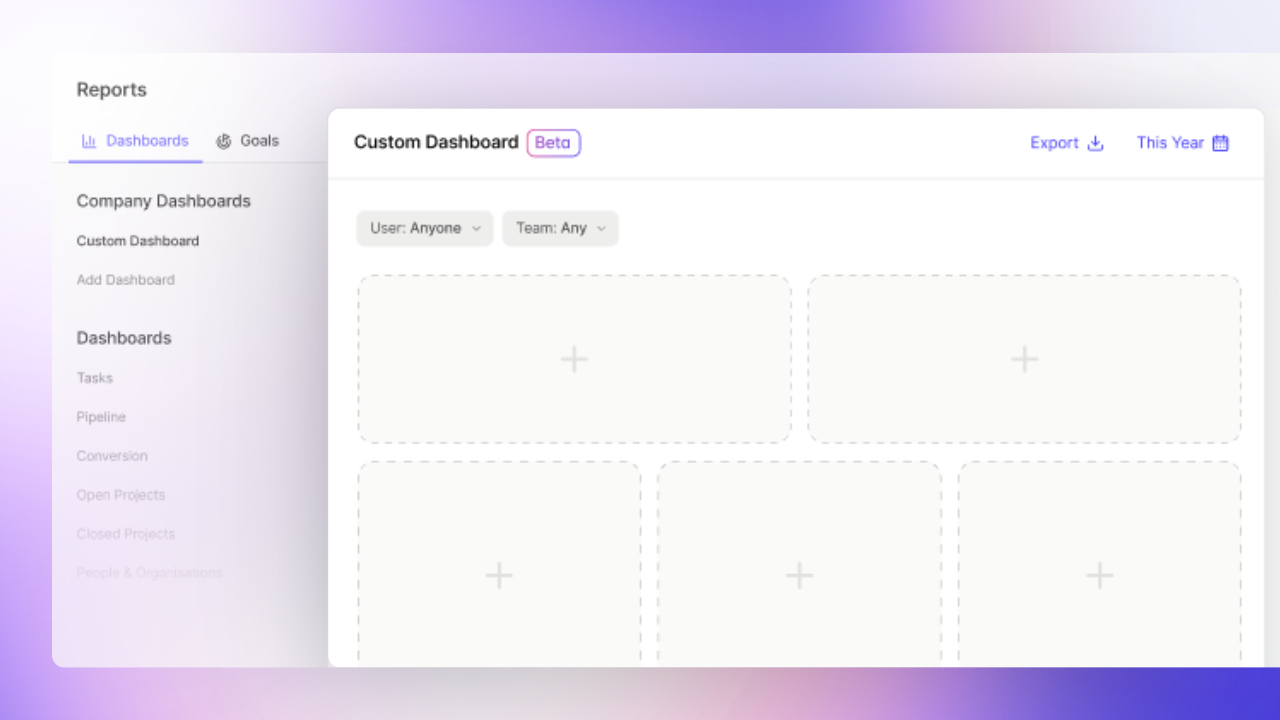Open the User: Anyone filter dropdown
Screen dimensions: 1280x720
424,228
